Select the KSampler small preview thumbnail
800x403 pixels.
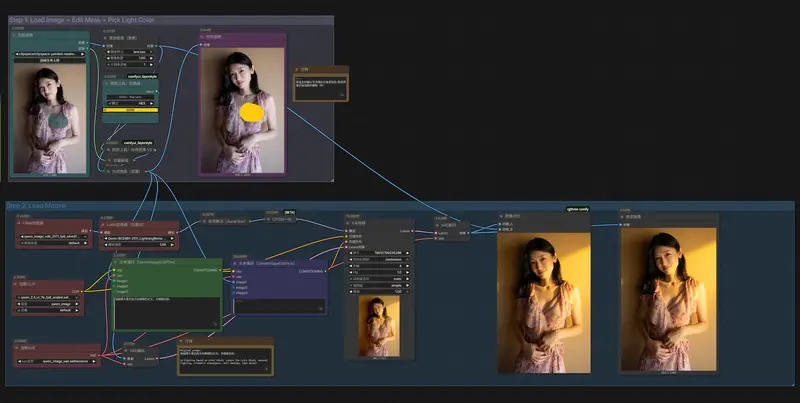[x=379, y=326]
